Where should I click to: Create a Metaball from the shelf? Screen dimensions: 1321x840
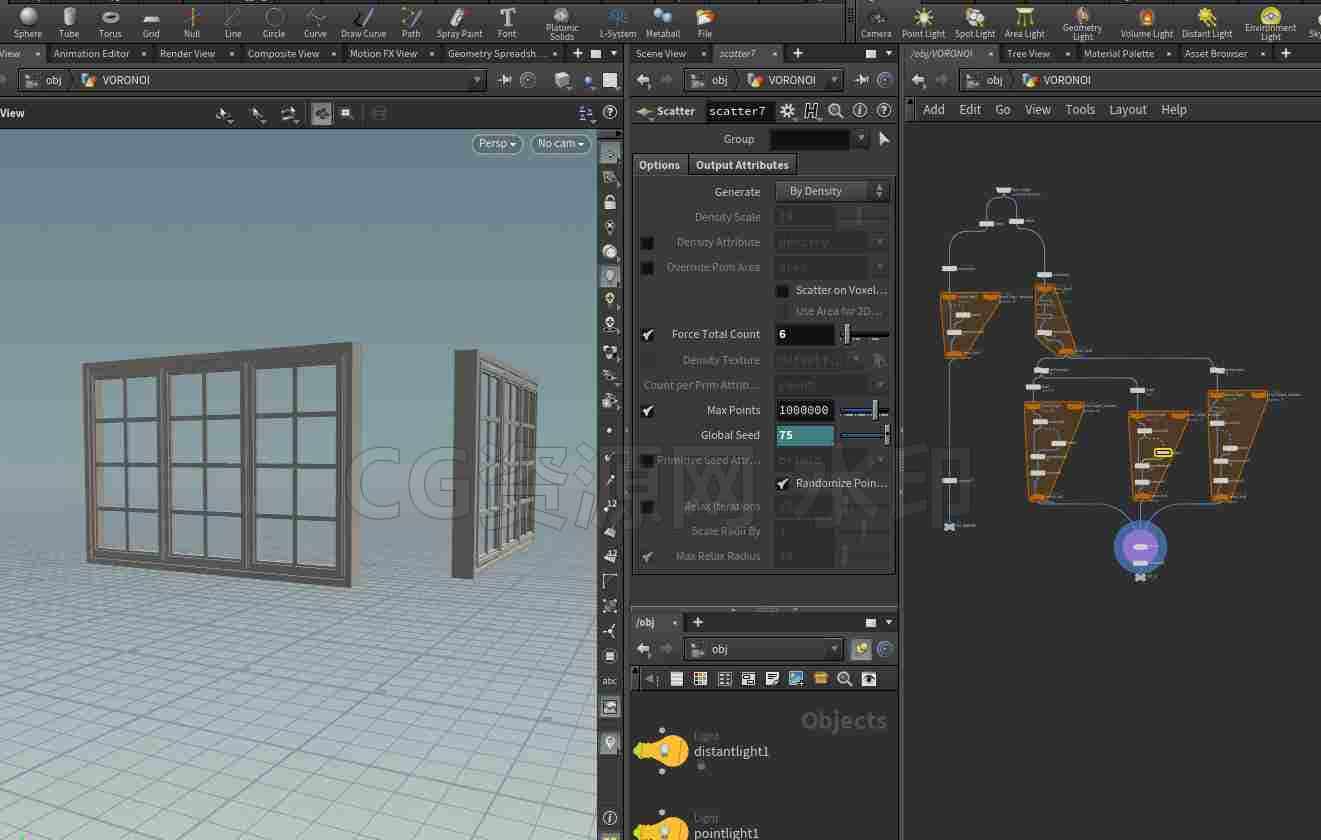coord(663,22)
